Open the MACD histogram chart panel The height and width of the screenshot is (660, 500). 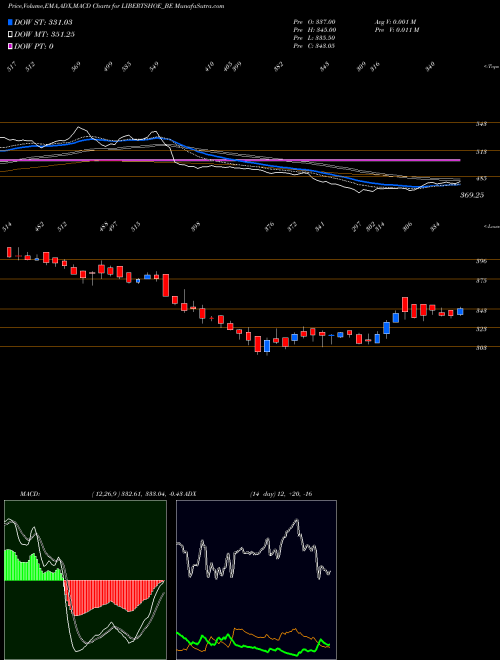point(85,580)
